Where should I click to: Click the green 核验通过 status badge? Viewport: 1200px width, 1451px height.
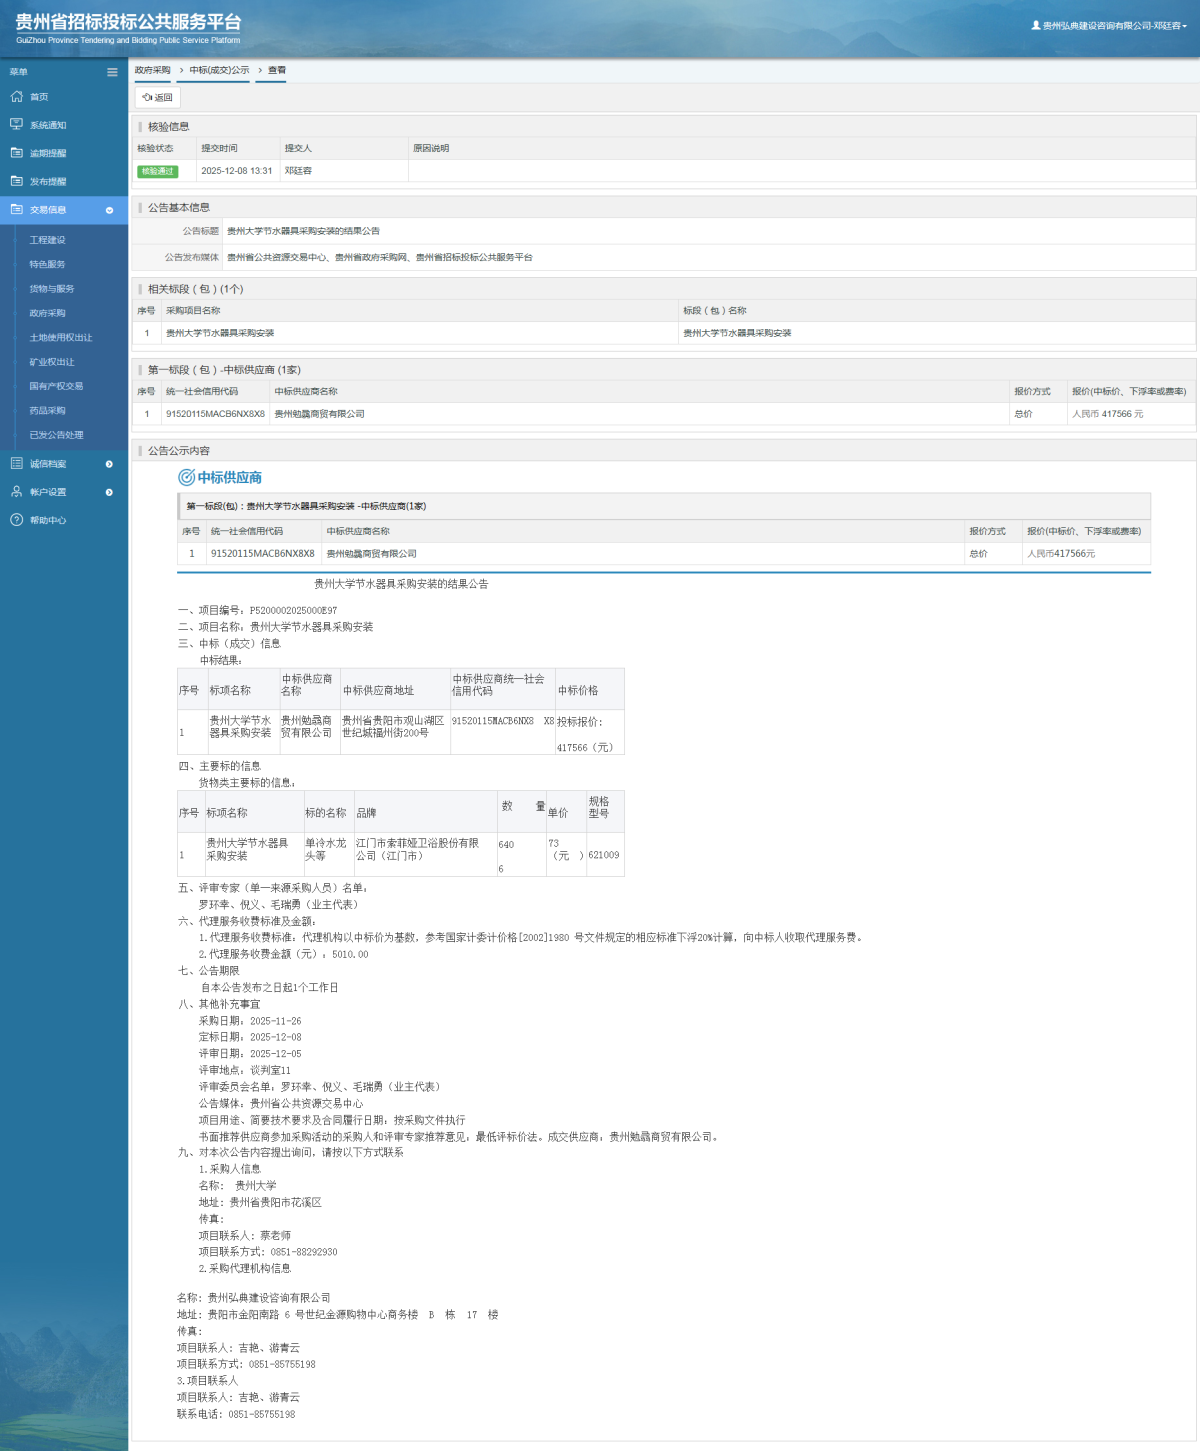click(157, 171)
